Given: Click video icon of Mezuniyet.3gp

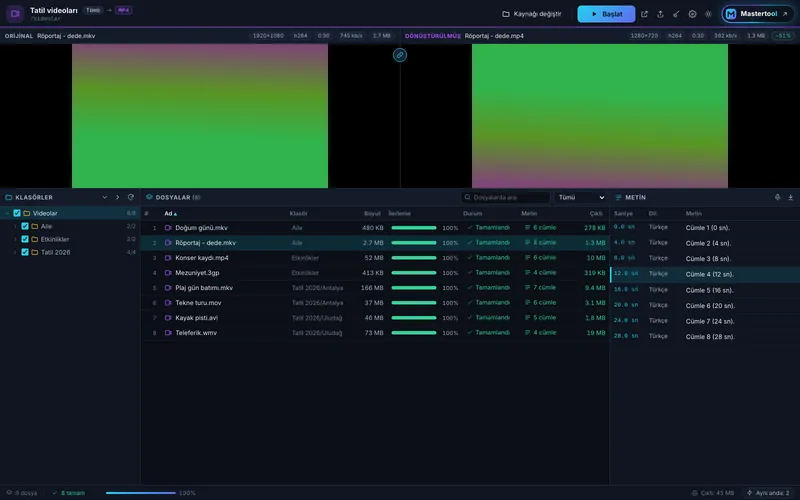Looking at the screenshot, I should point(168,273).
